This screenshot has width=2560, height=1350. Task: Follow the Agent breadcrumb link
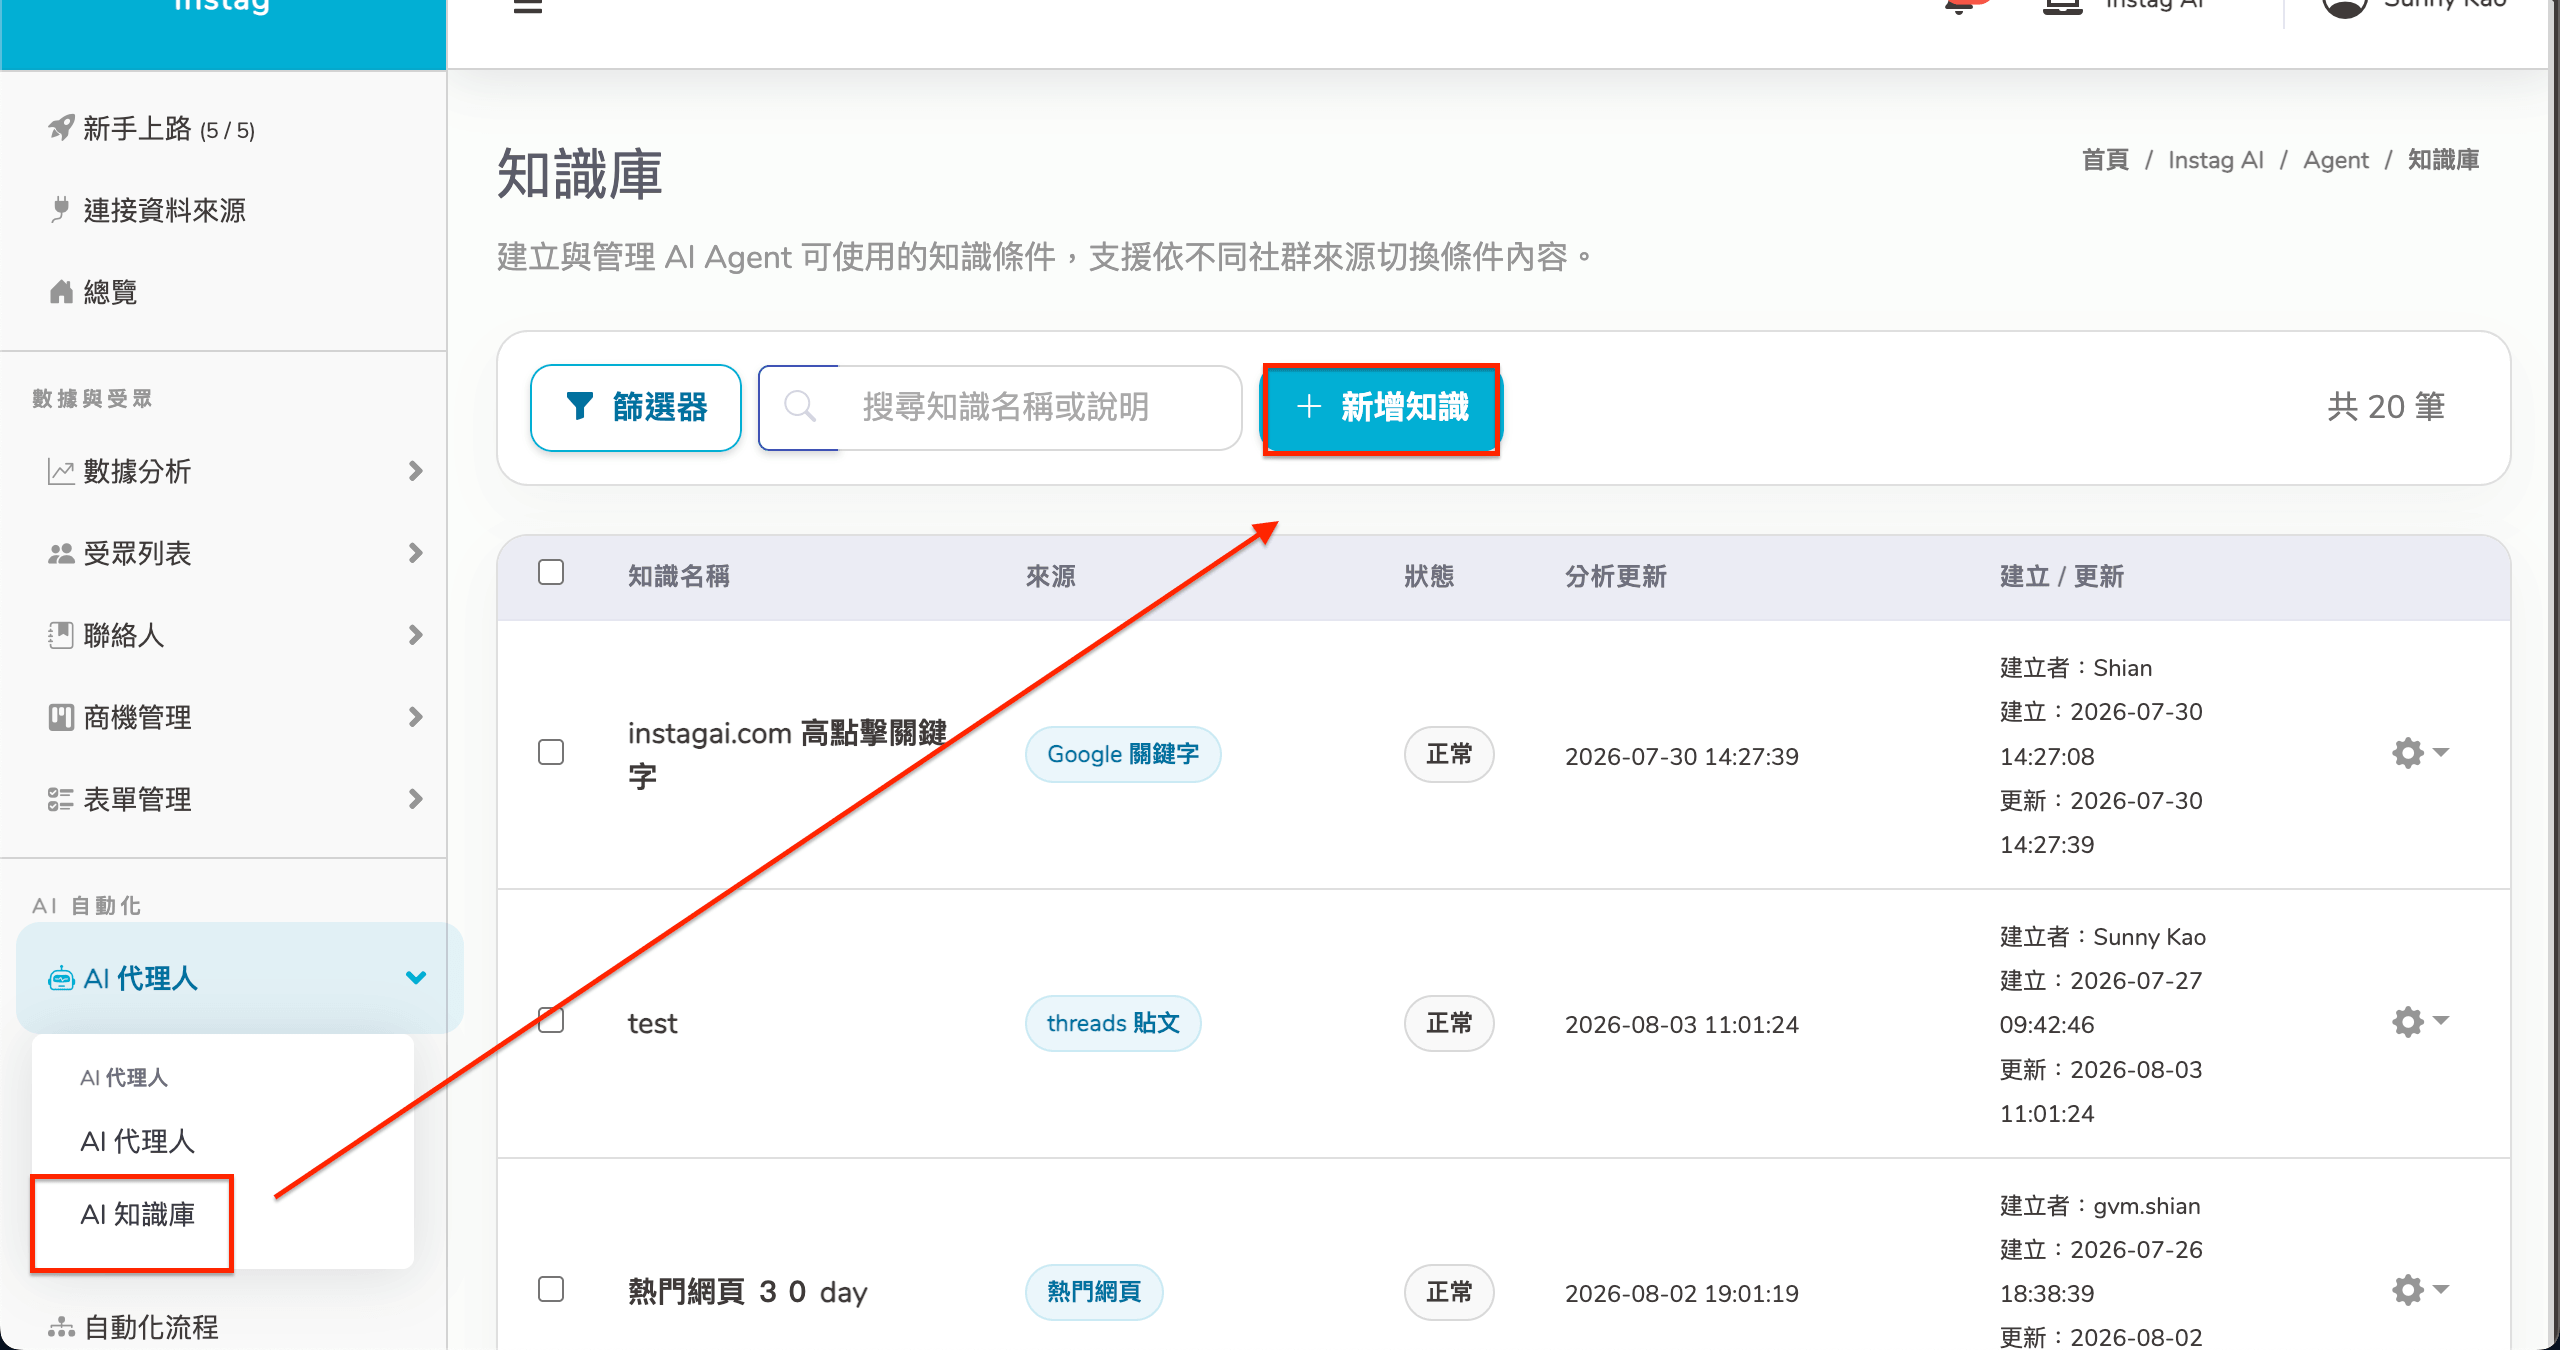(x=2335, y=160)
